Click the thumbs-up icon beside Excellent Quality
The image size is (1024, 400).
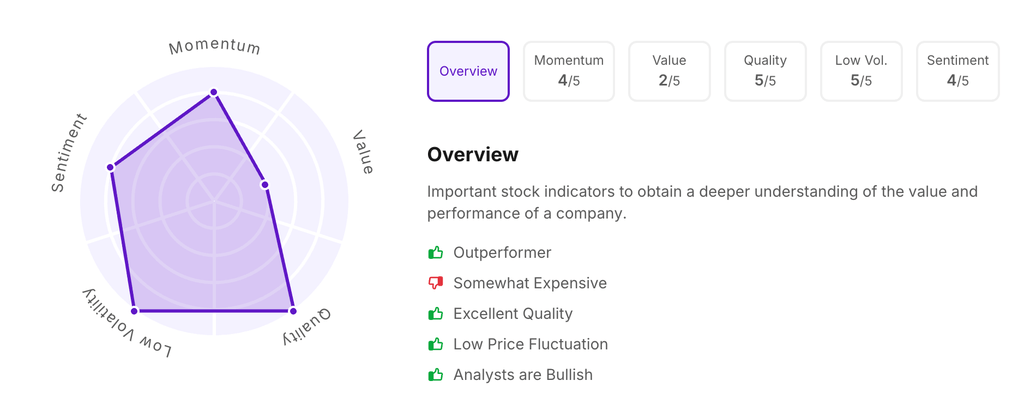[x=435, y=314]
